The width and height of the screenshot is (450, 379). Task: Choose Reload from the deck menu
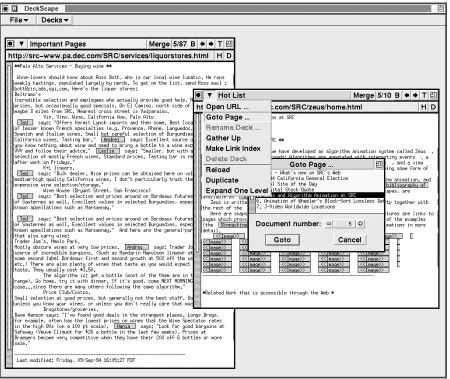click(x=237, y=170)
